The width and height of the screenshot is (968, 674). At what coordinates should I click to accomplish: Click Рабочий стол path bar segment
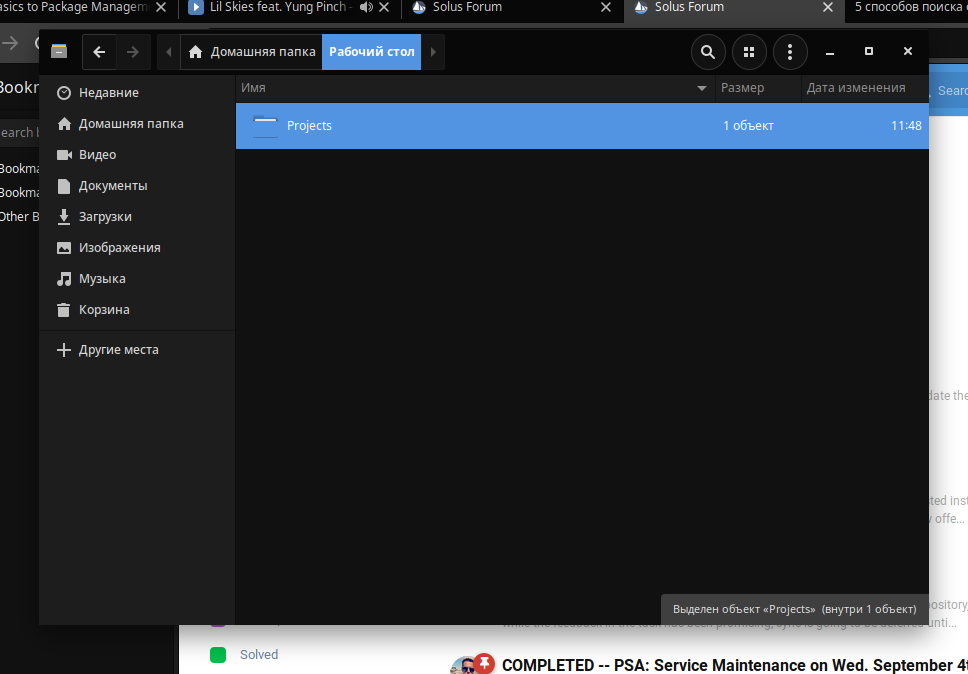point(371,52)
